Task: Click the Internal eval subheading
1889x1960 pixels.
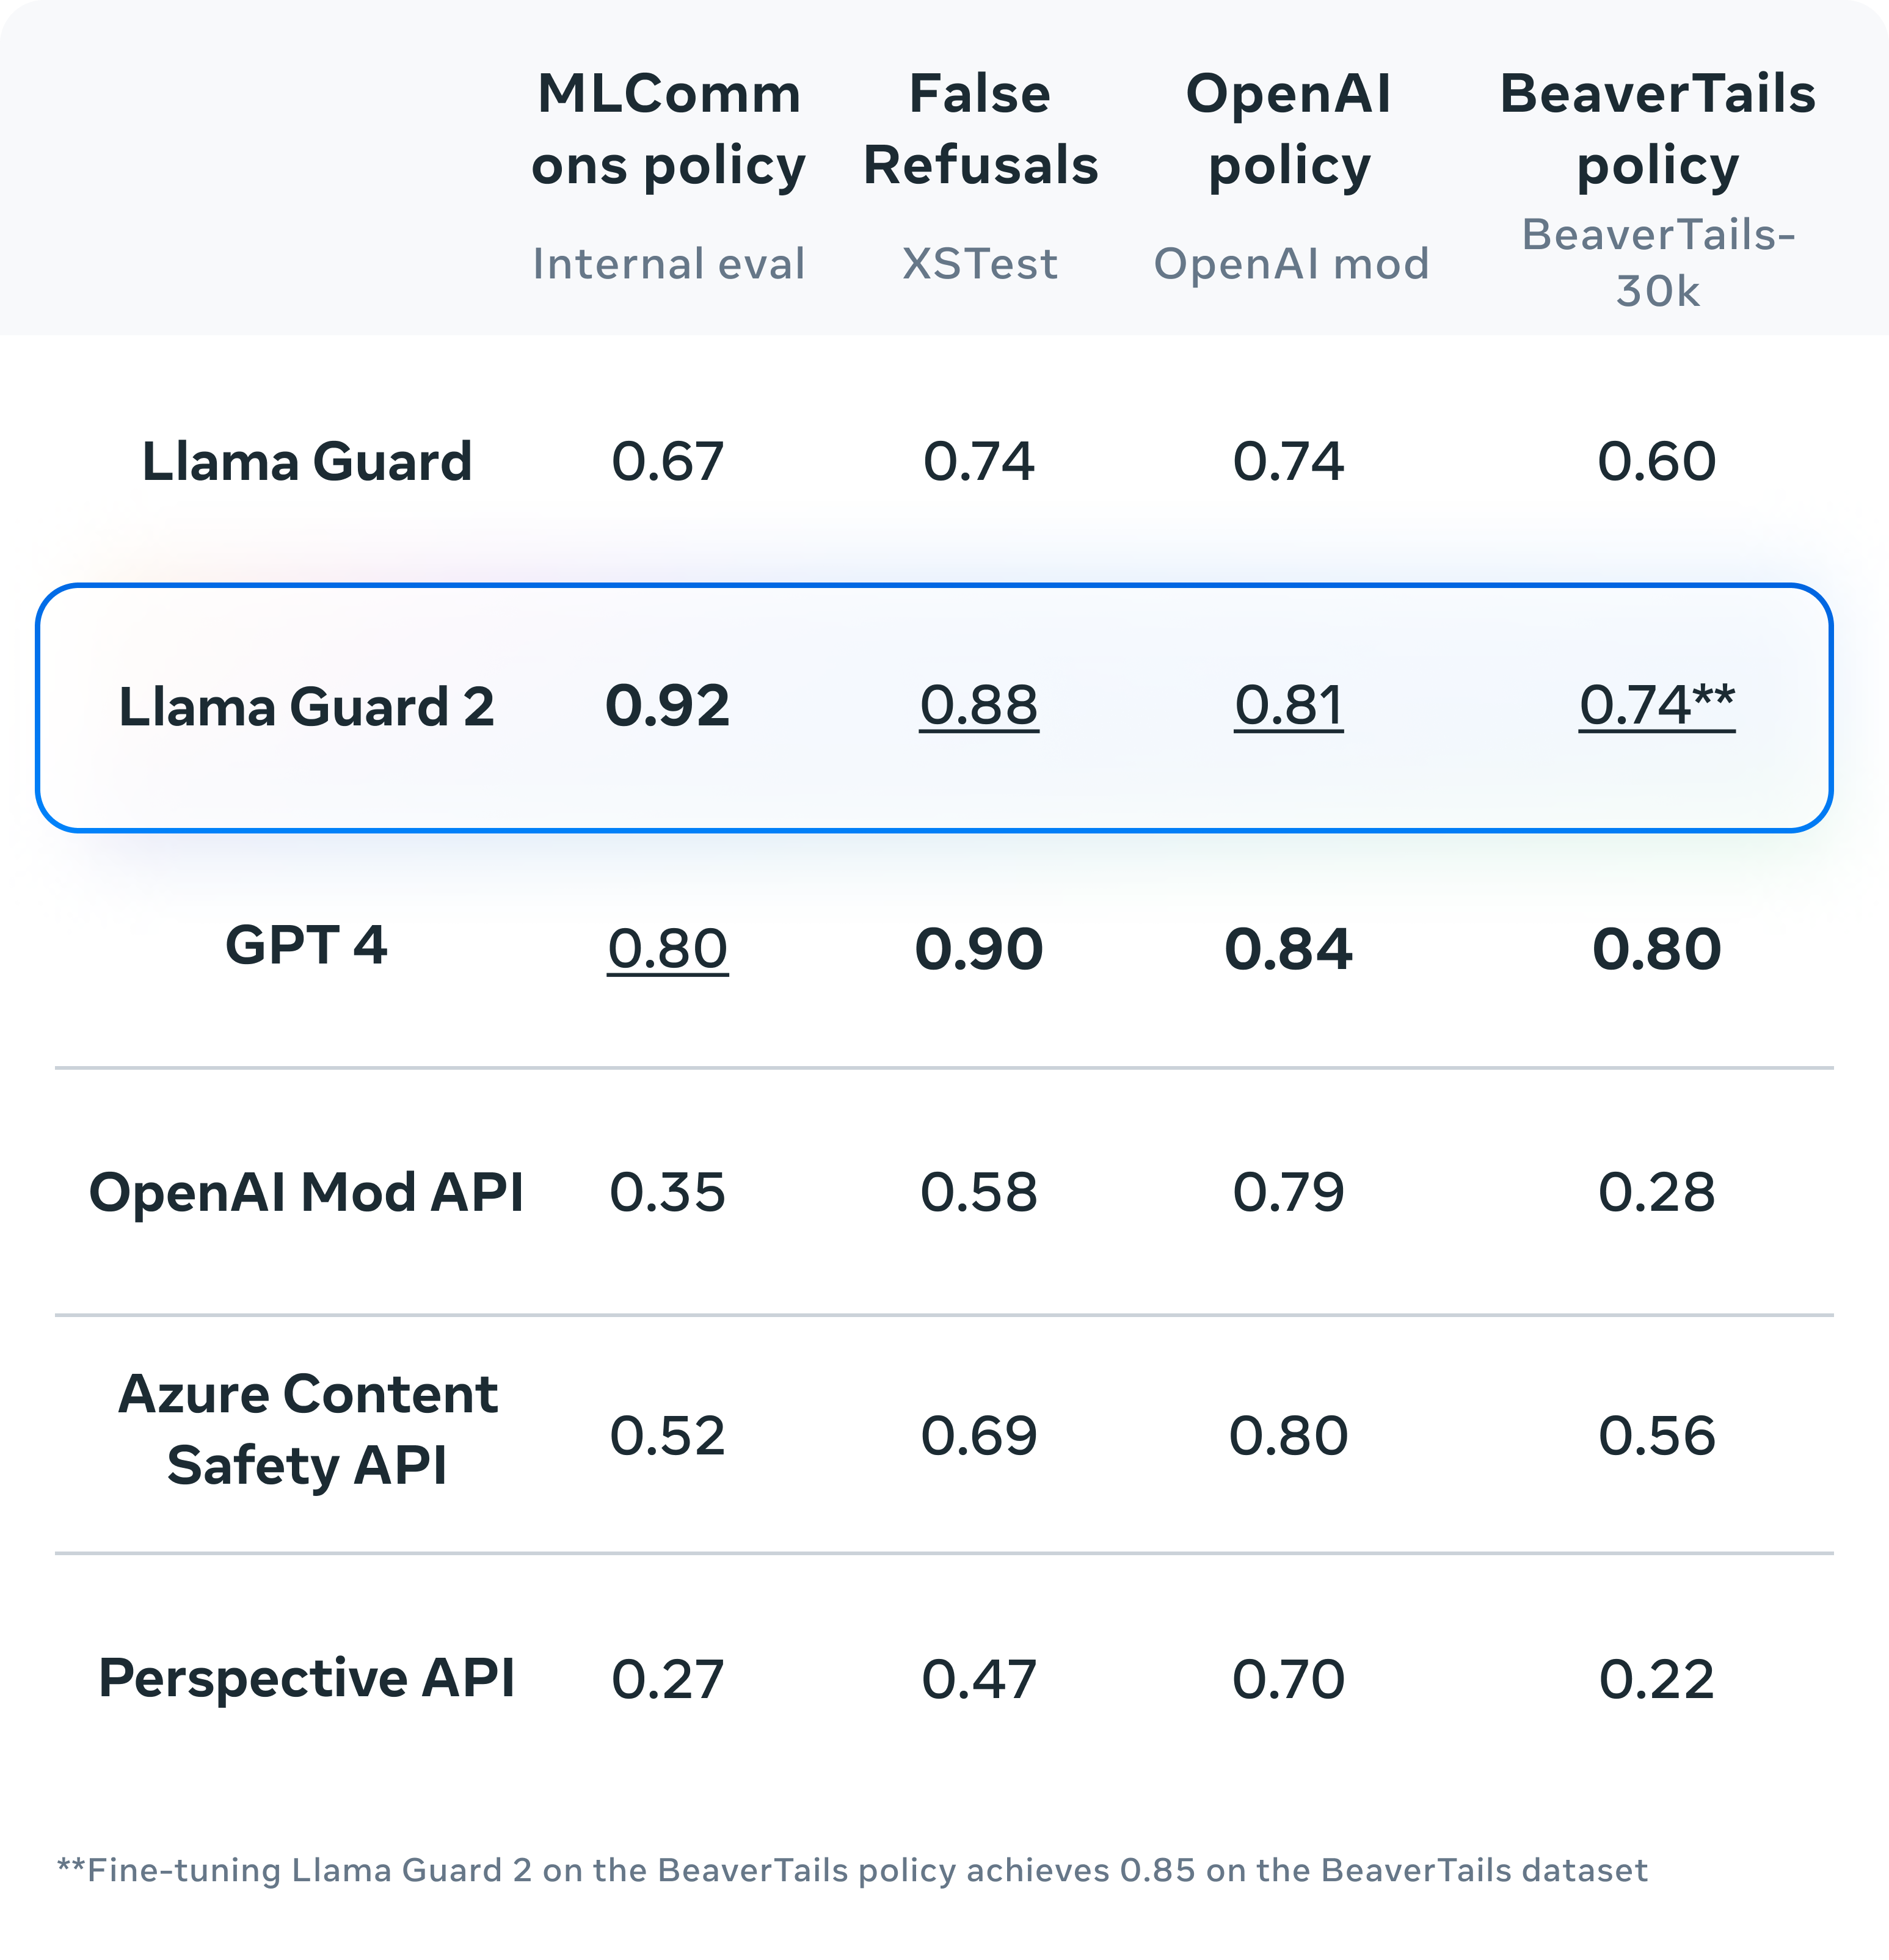Action: [668, 264]
